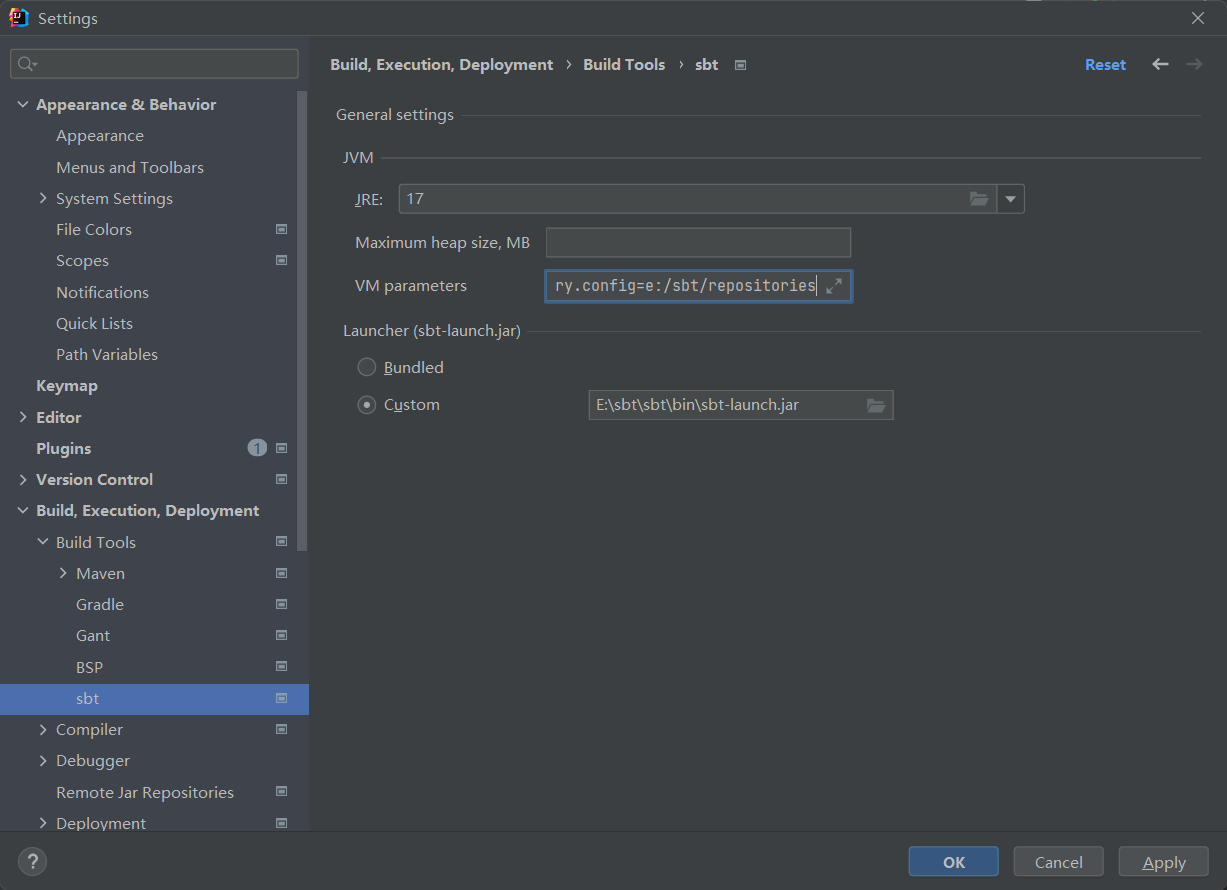Open help with the question mark button
Viewport: 1227px width, 890px height.
coord(32,861)
